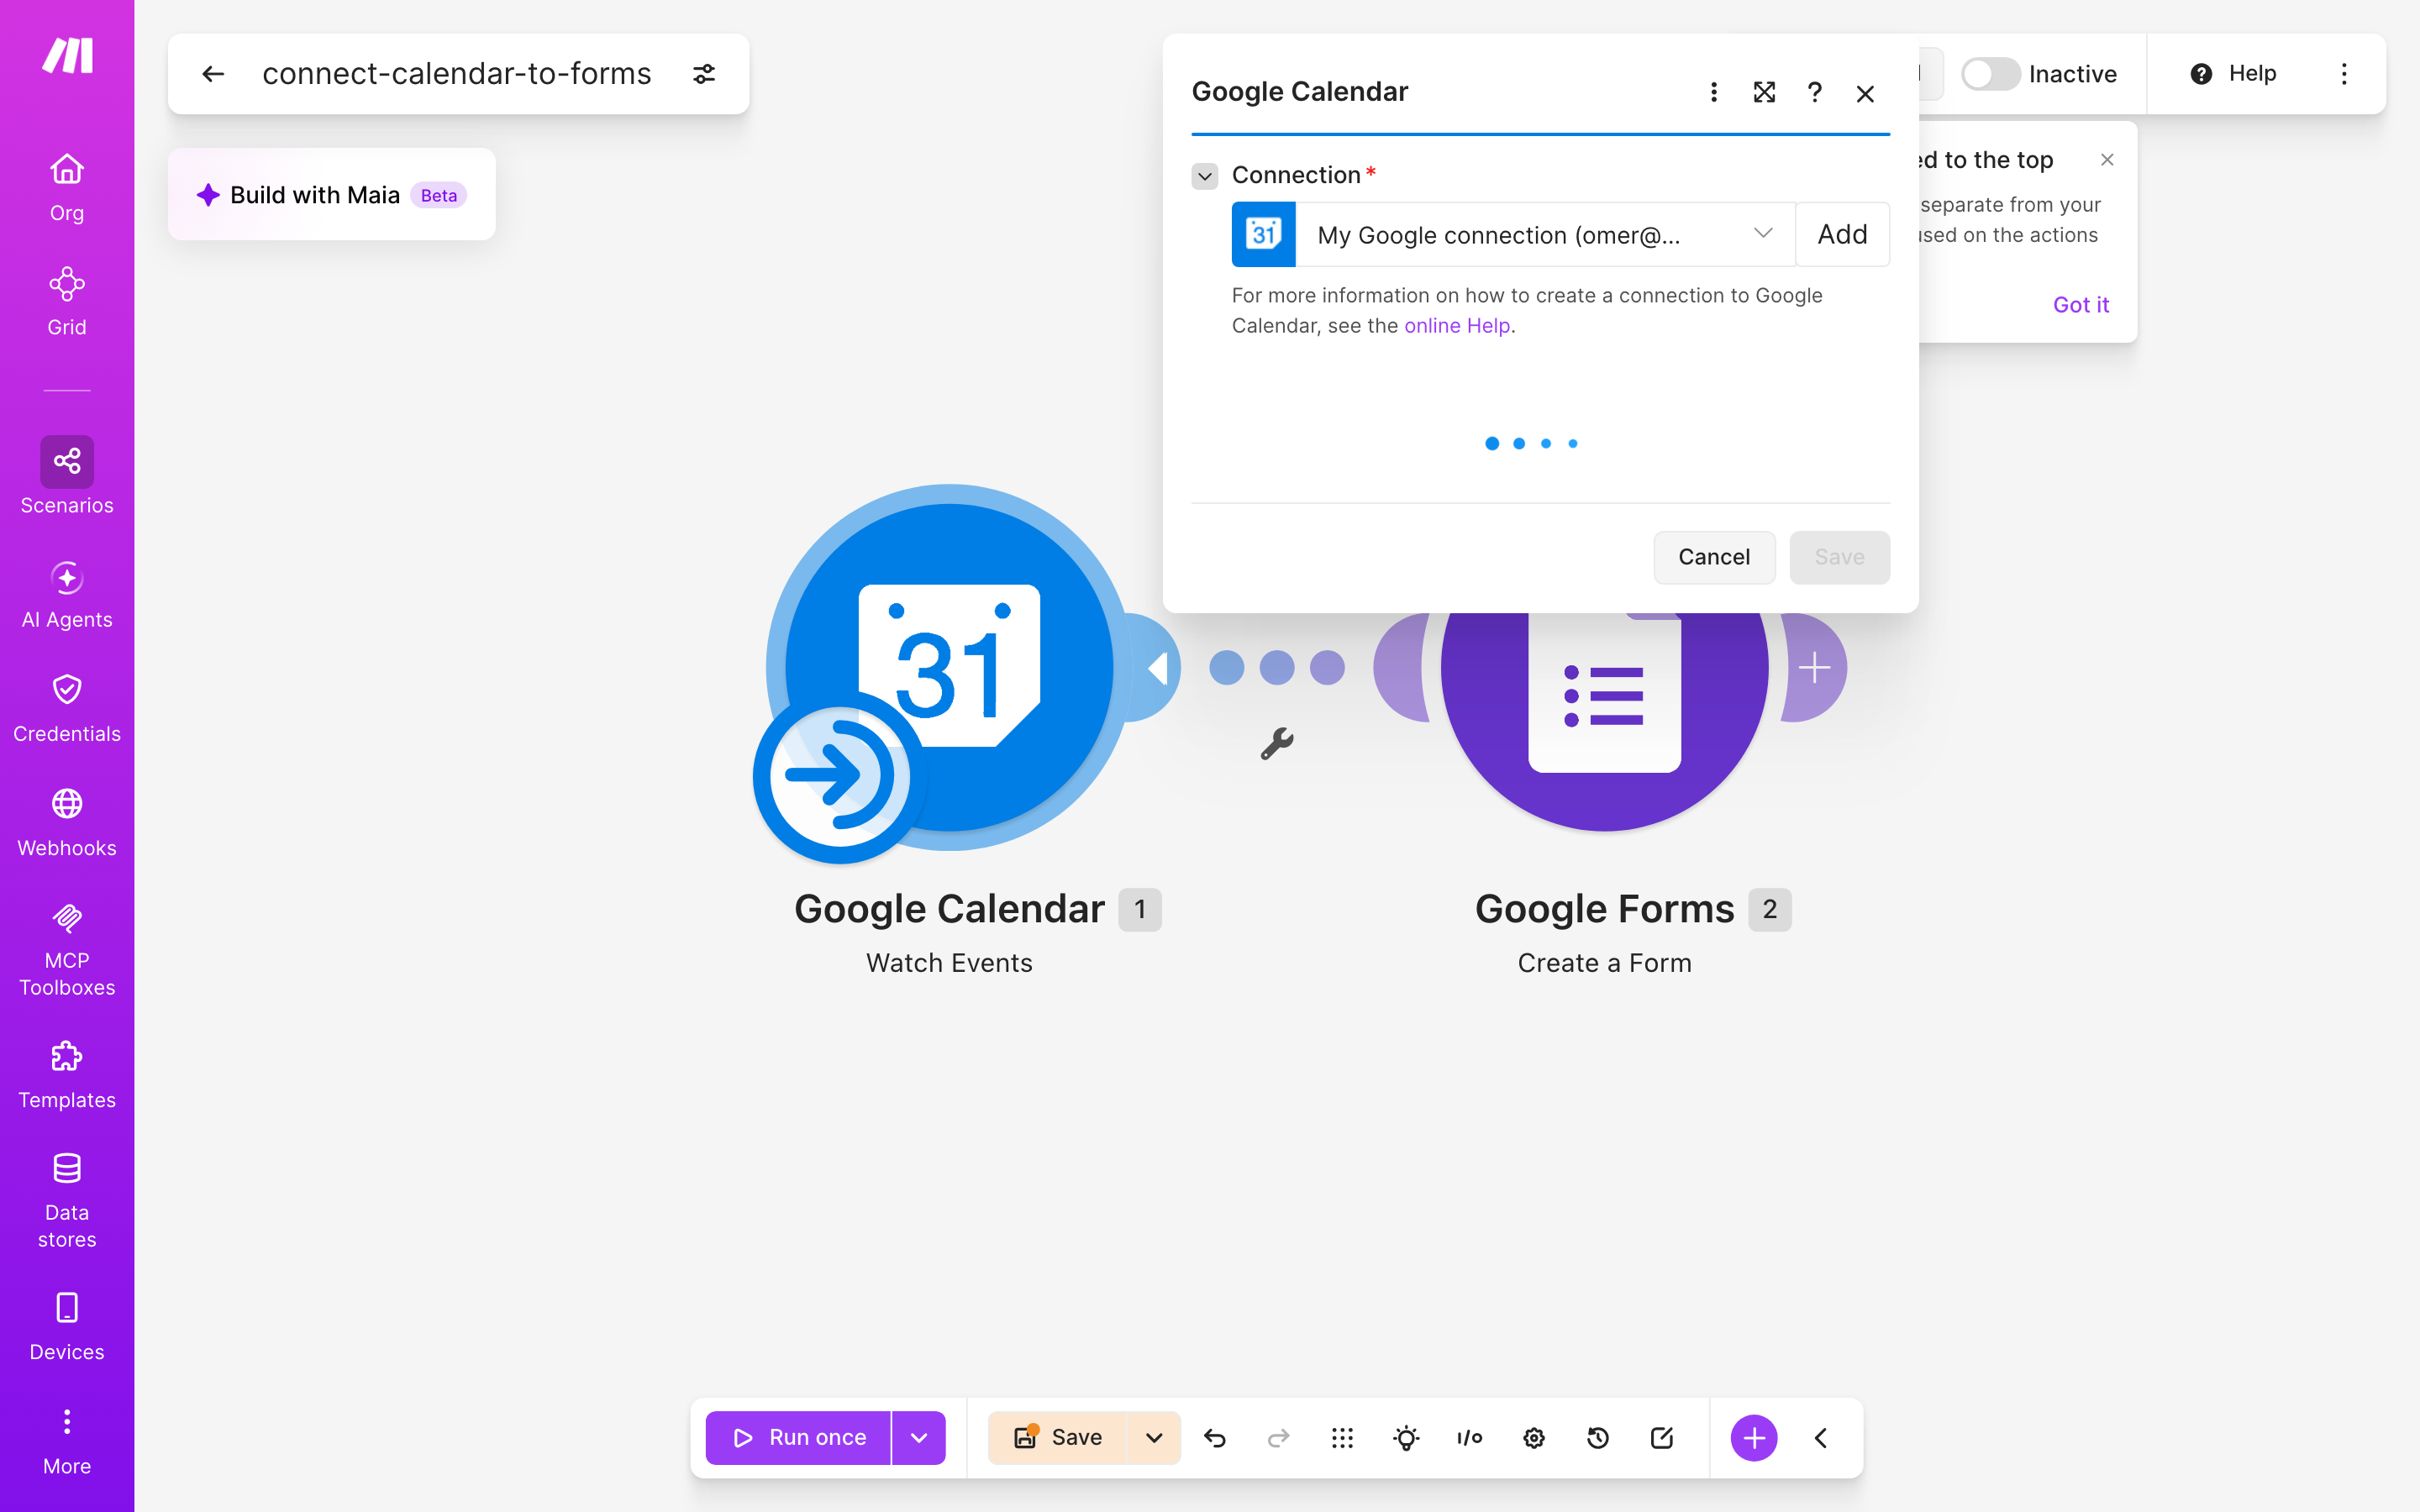Open Devices sidebar item

click(x=67, y=1327)
